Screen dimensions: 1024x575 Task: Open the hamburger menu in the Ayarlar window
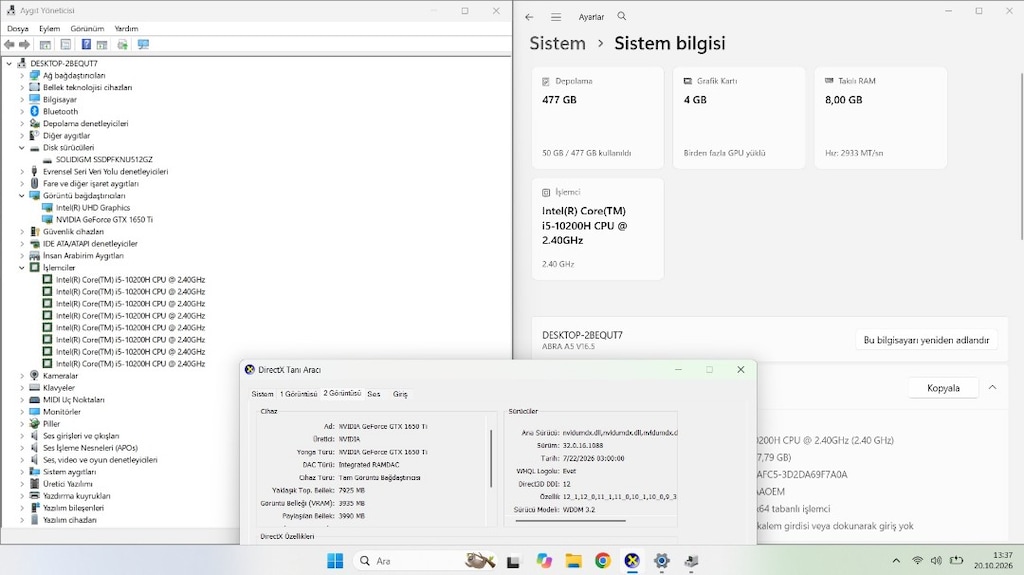tap(556, 17)
